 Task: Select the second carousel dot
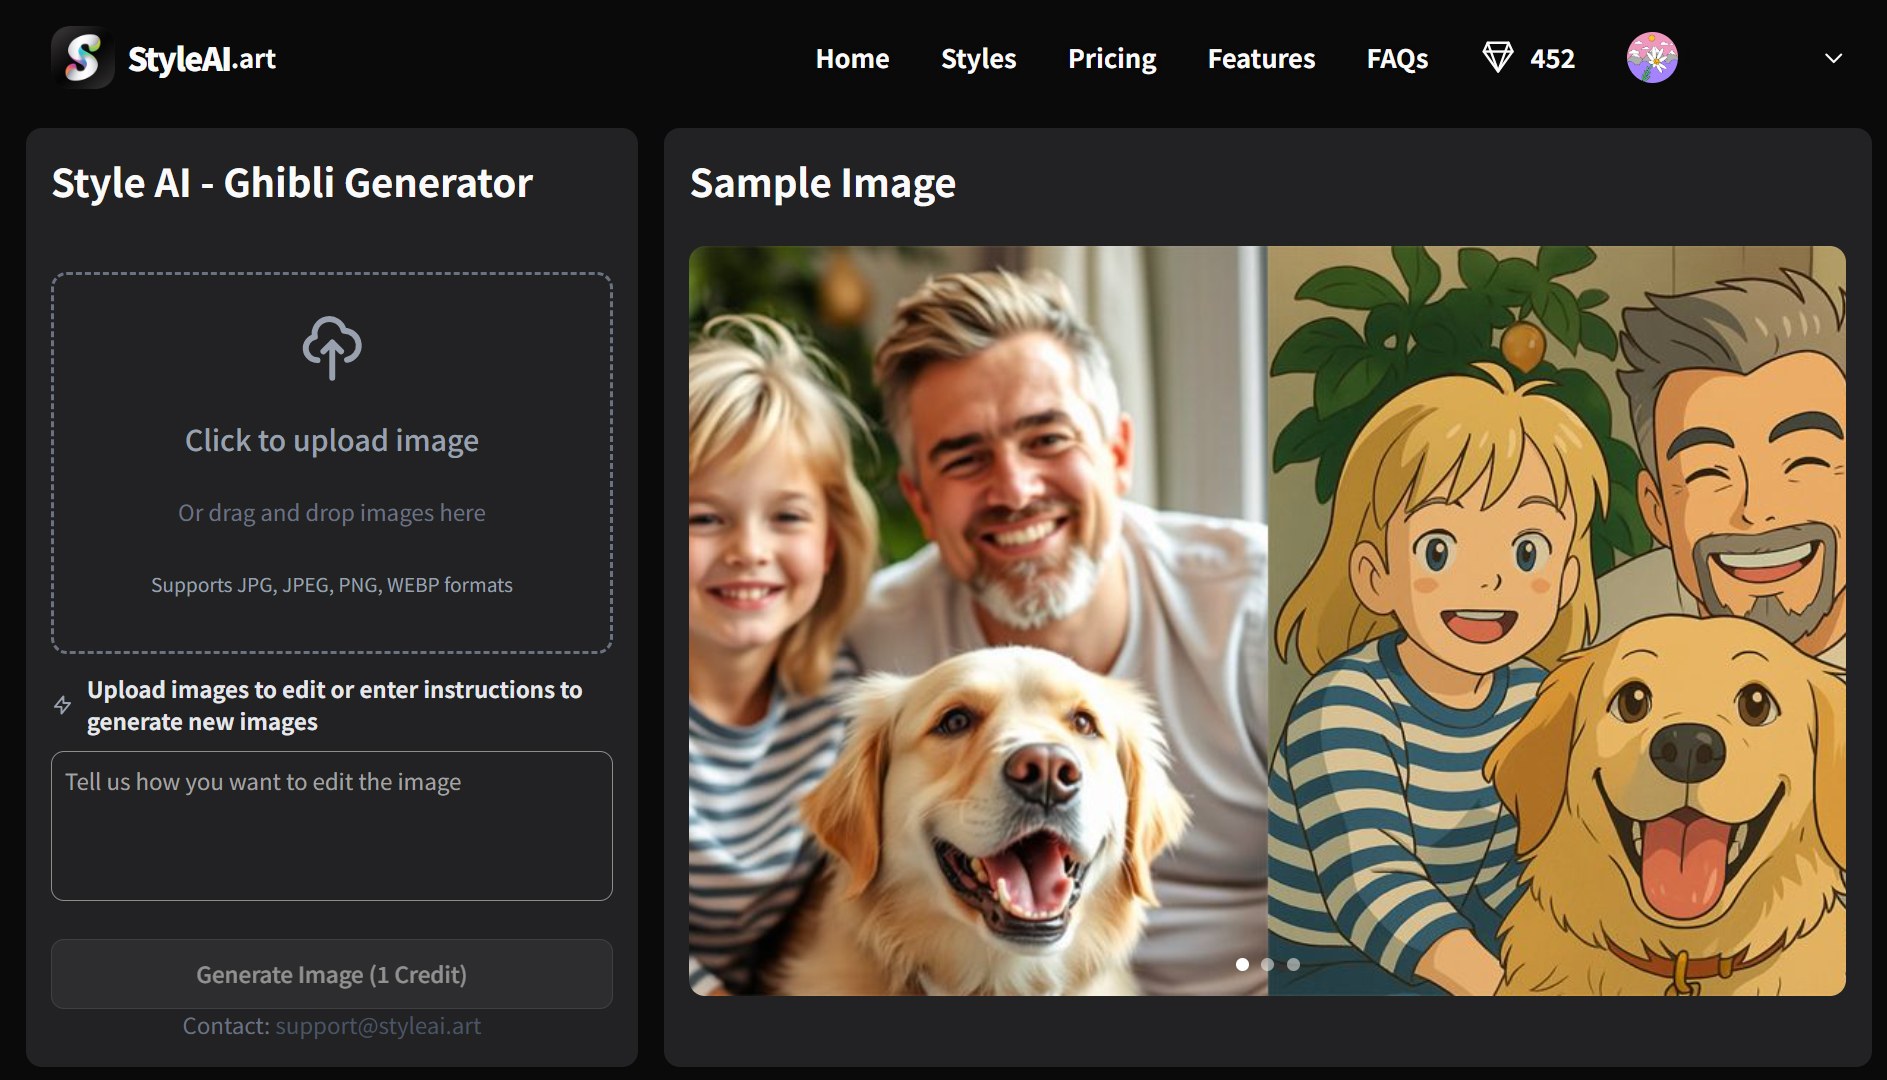[1268, 964]
